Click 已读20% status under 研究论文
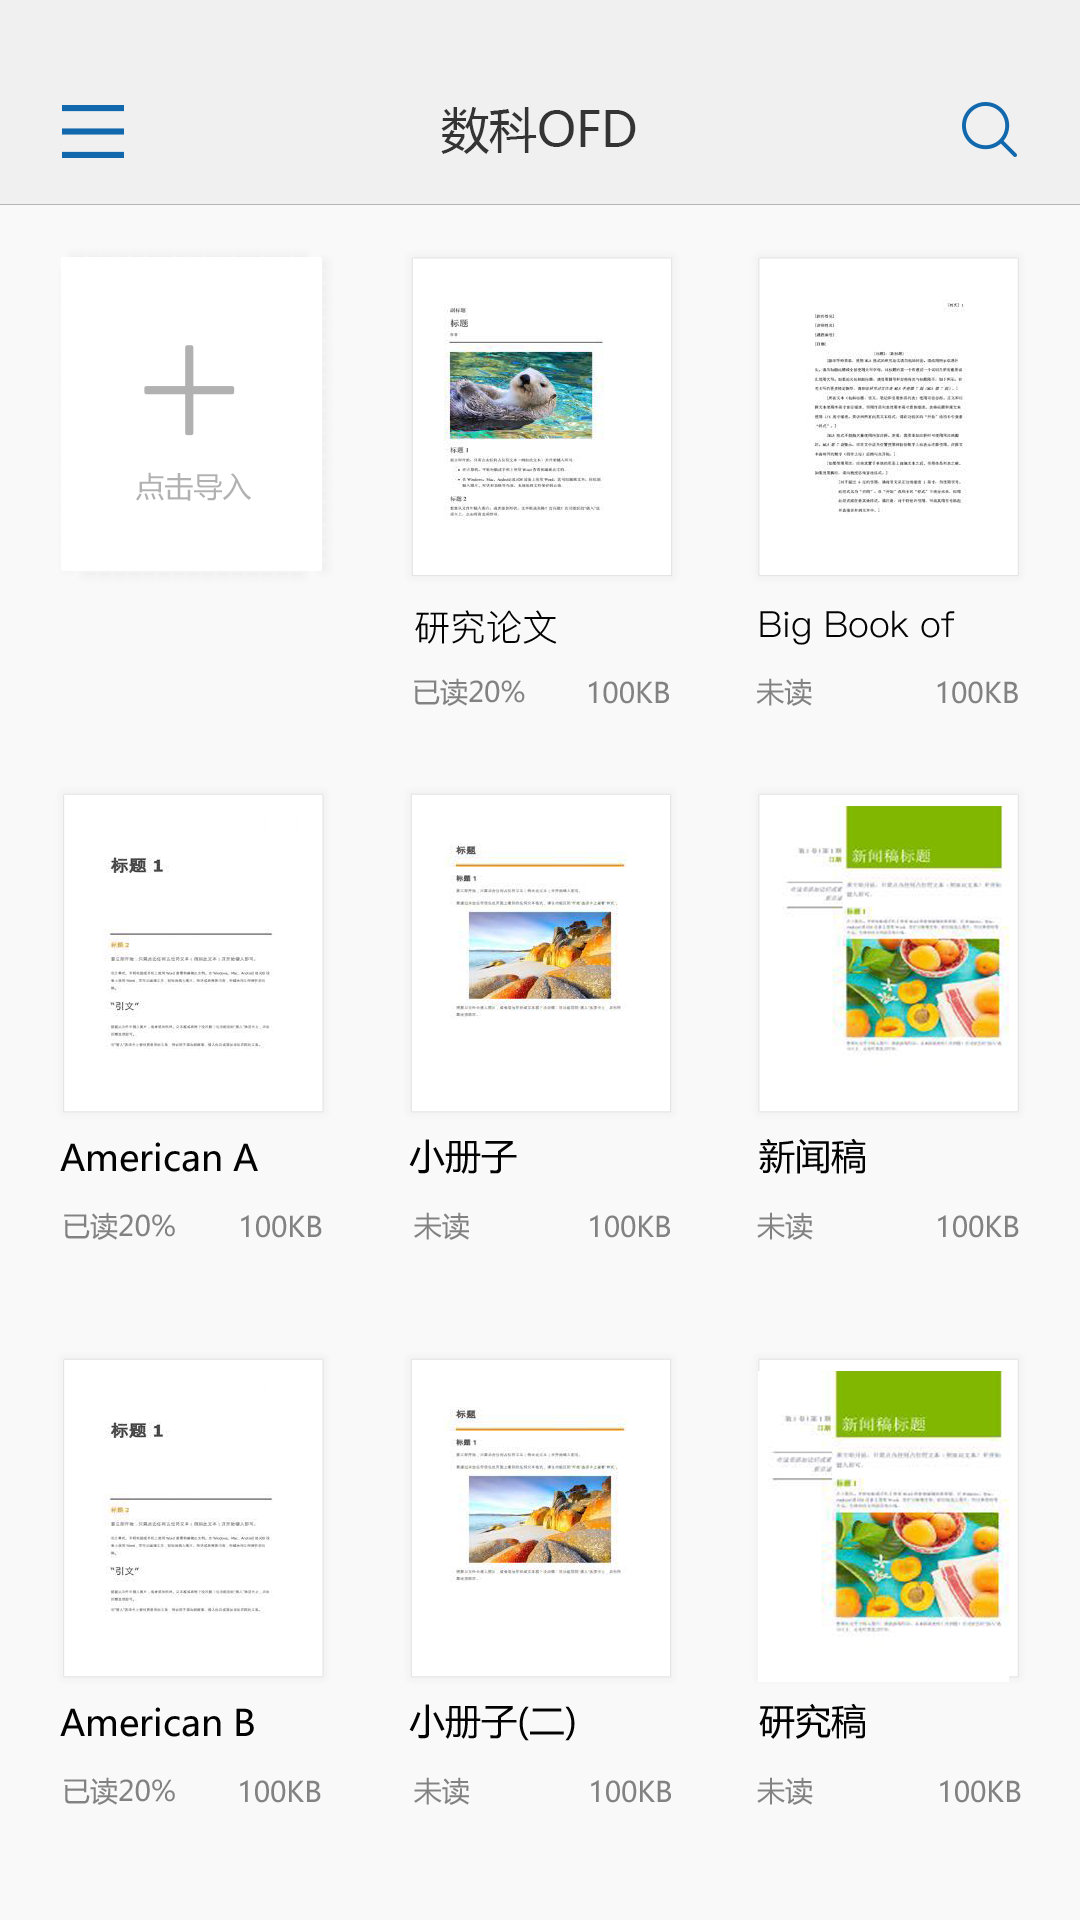Image resolution: width=1080 pixels, height=1920 pixels. point(469,692)
